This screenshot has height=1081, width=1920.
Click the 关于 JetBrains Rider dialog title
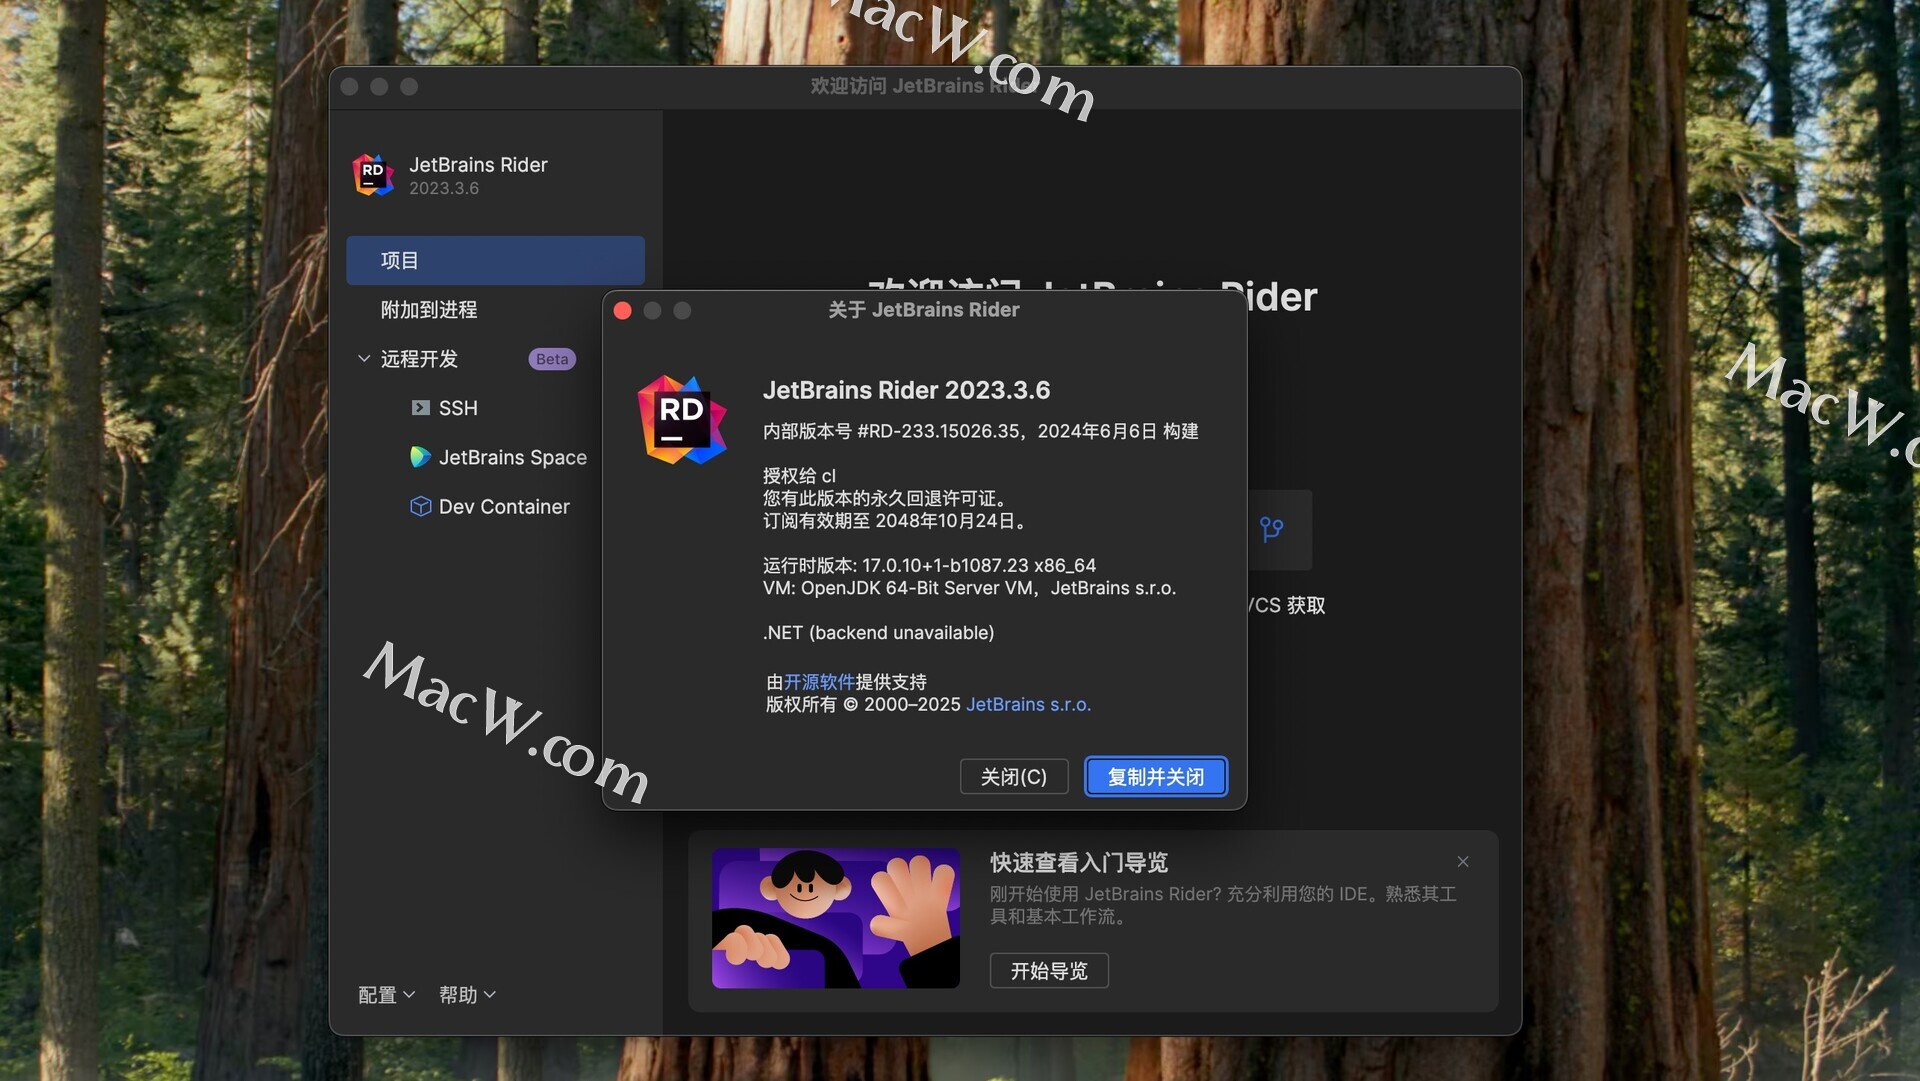pyautogui.click(x=924, y=310)
